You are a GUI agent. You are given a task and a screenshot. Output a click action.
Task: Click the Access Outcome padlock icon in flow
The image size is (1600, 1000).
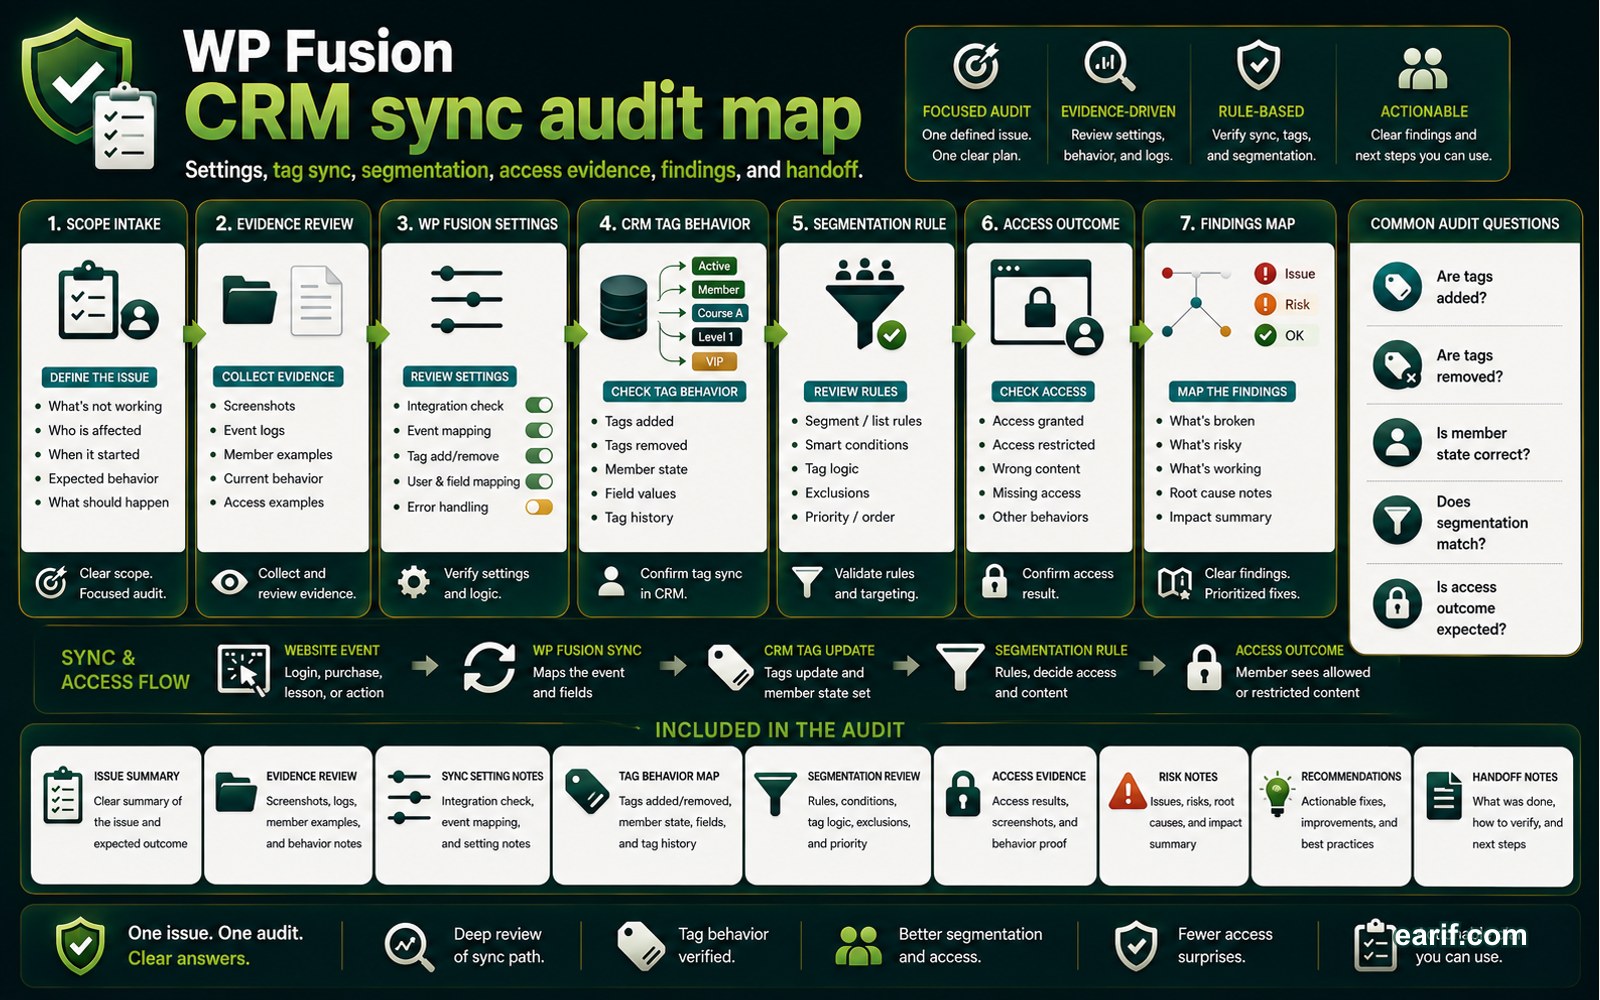pos(1204,668)
